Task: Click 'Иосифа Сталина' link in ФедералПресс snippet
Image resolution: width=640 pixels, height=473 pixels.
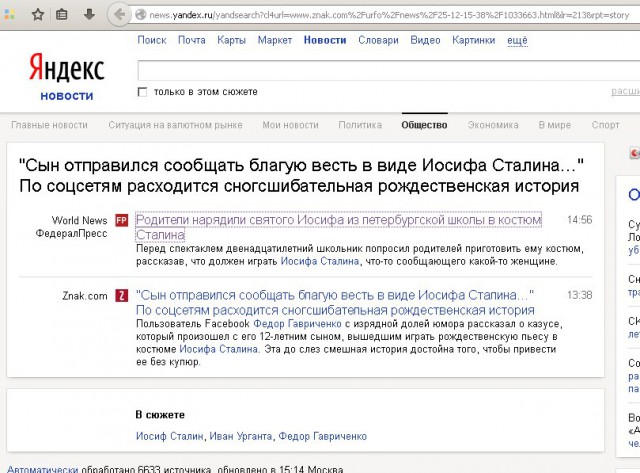Action: point(320,261)
